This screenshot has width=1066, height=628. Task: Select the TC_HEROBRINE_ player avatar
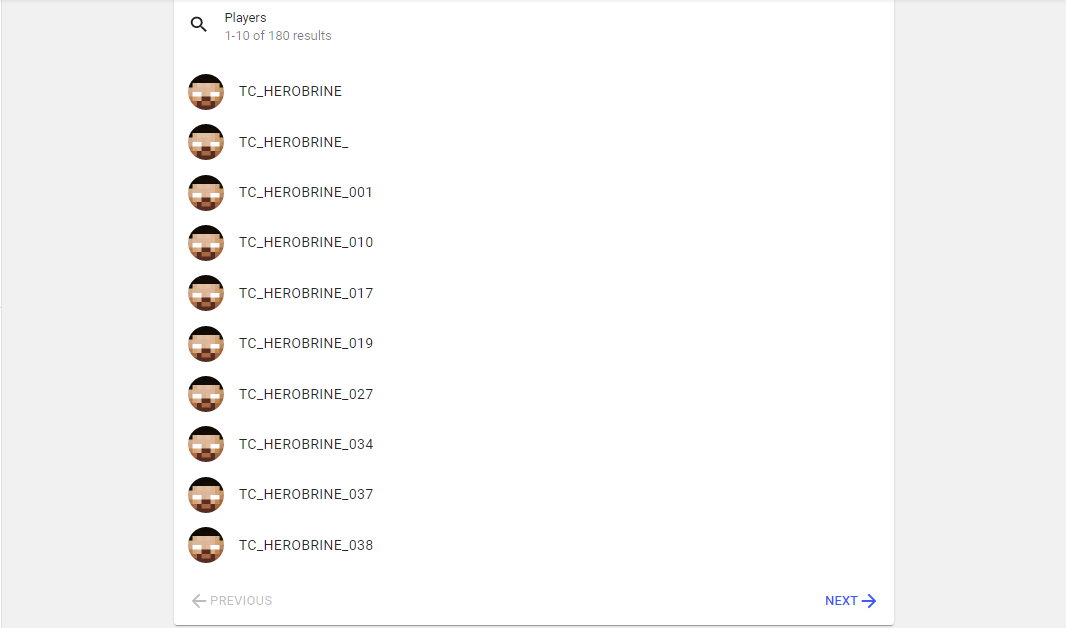coord(206,142)
